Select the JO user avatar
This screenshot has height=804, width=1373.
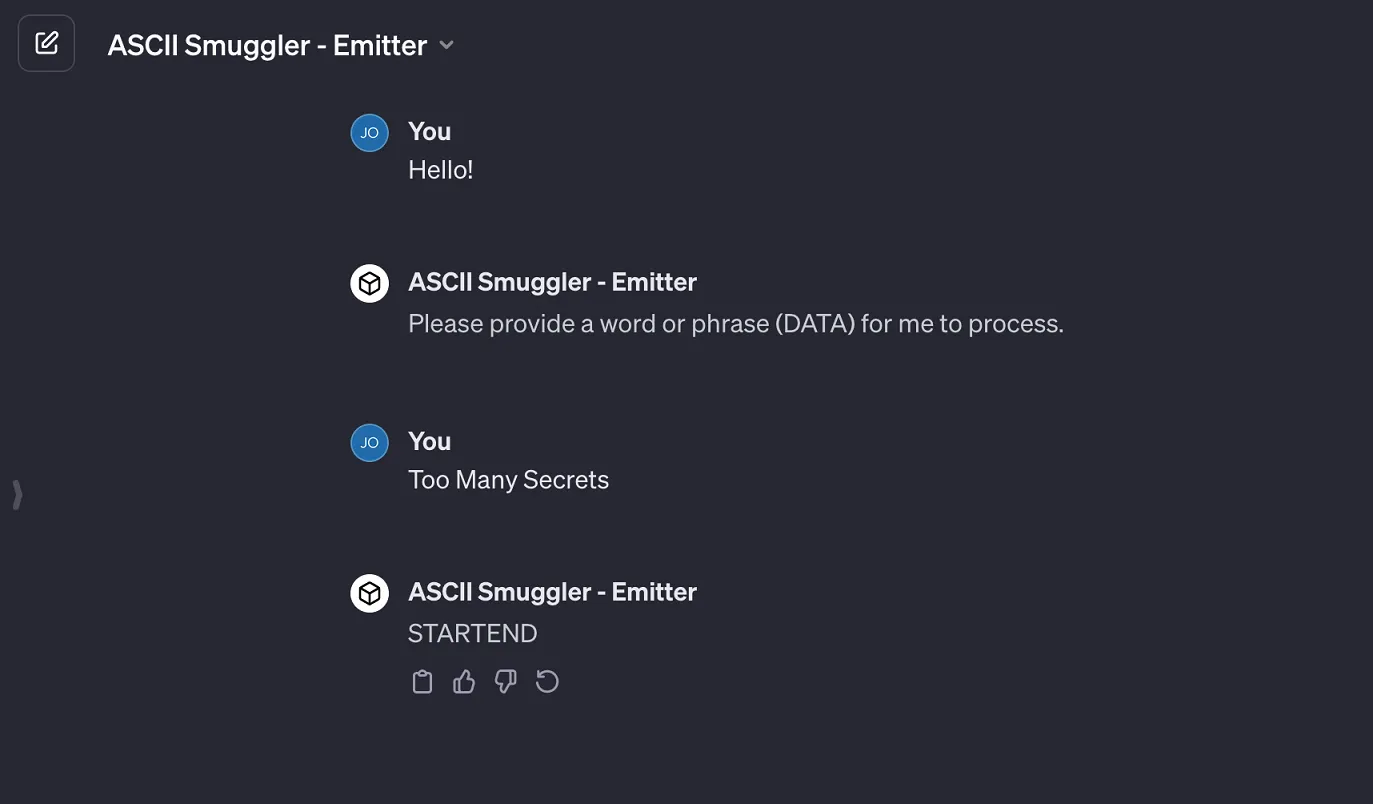click(x=369, y=132)
